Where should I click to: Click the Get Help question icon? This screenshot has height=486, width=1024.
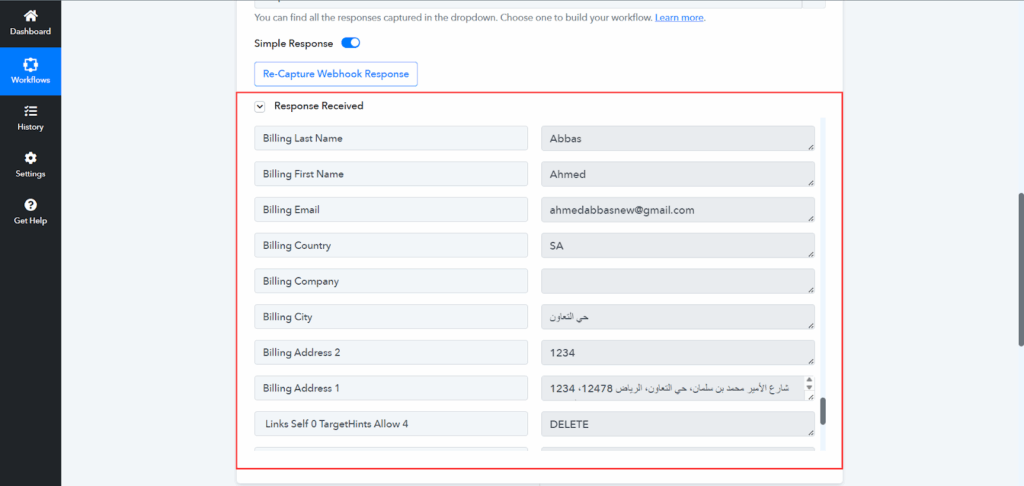[x=30, y=205]
